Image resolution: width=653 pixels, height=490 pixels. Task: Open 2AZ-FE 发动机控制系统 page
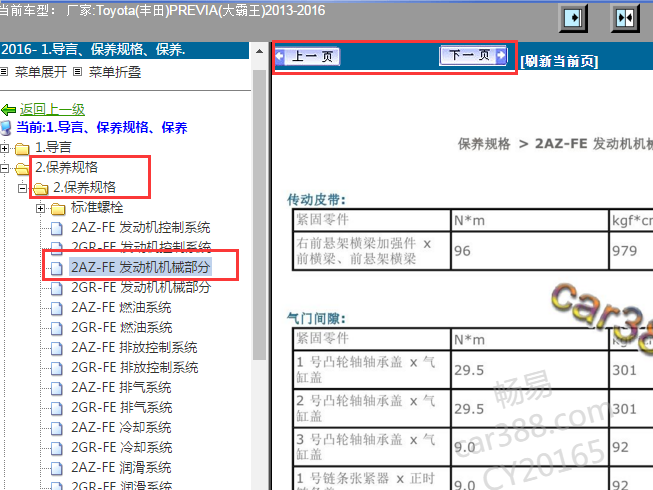tap(141, 227)
